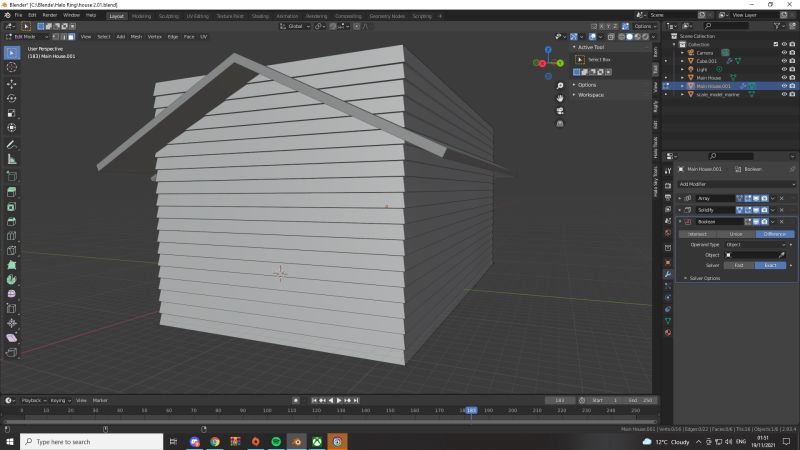Choose the Fast solver
800x450 pixels.
(x=739, y=265)
